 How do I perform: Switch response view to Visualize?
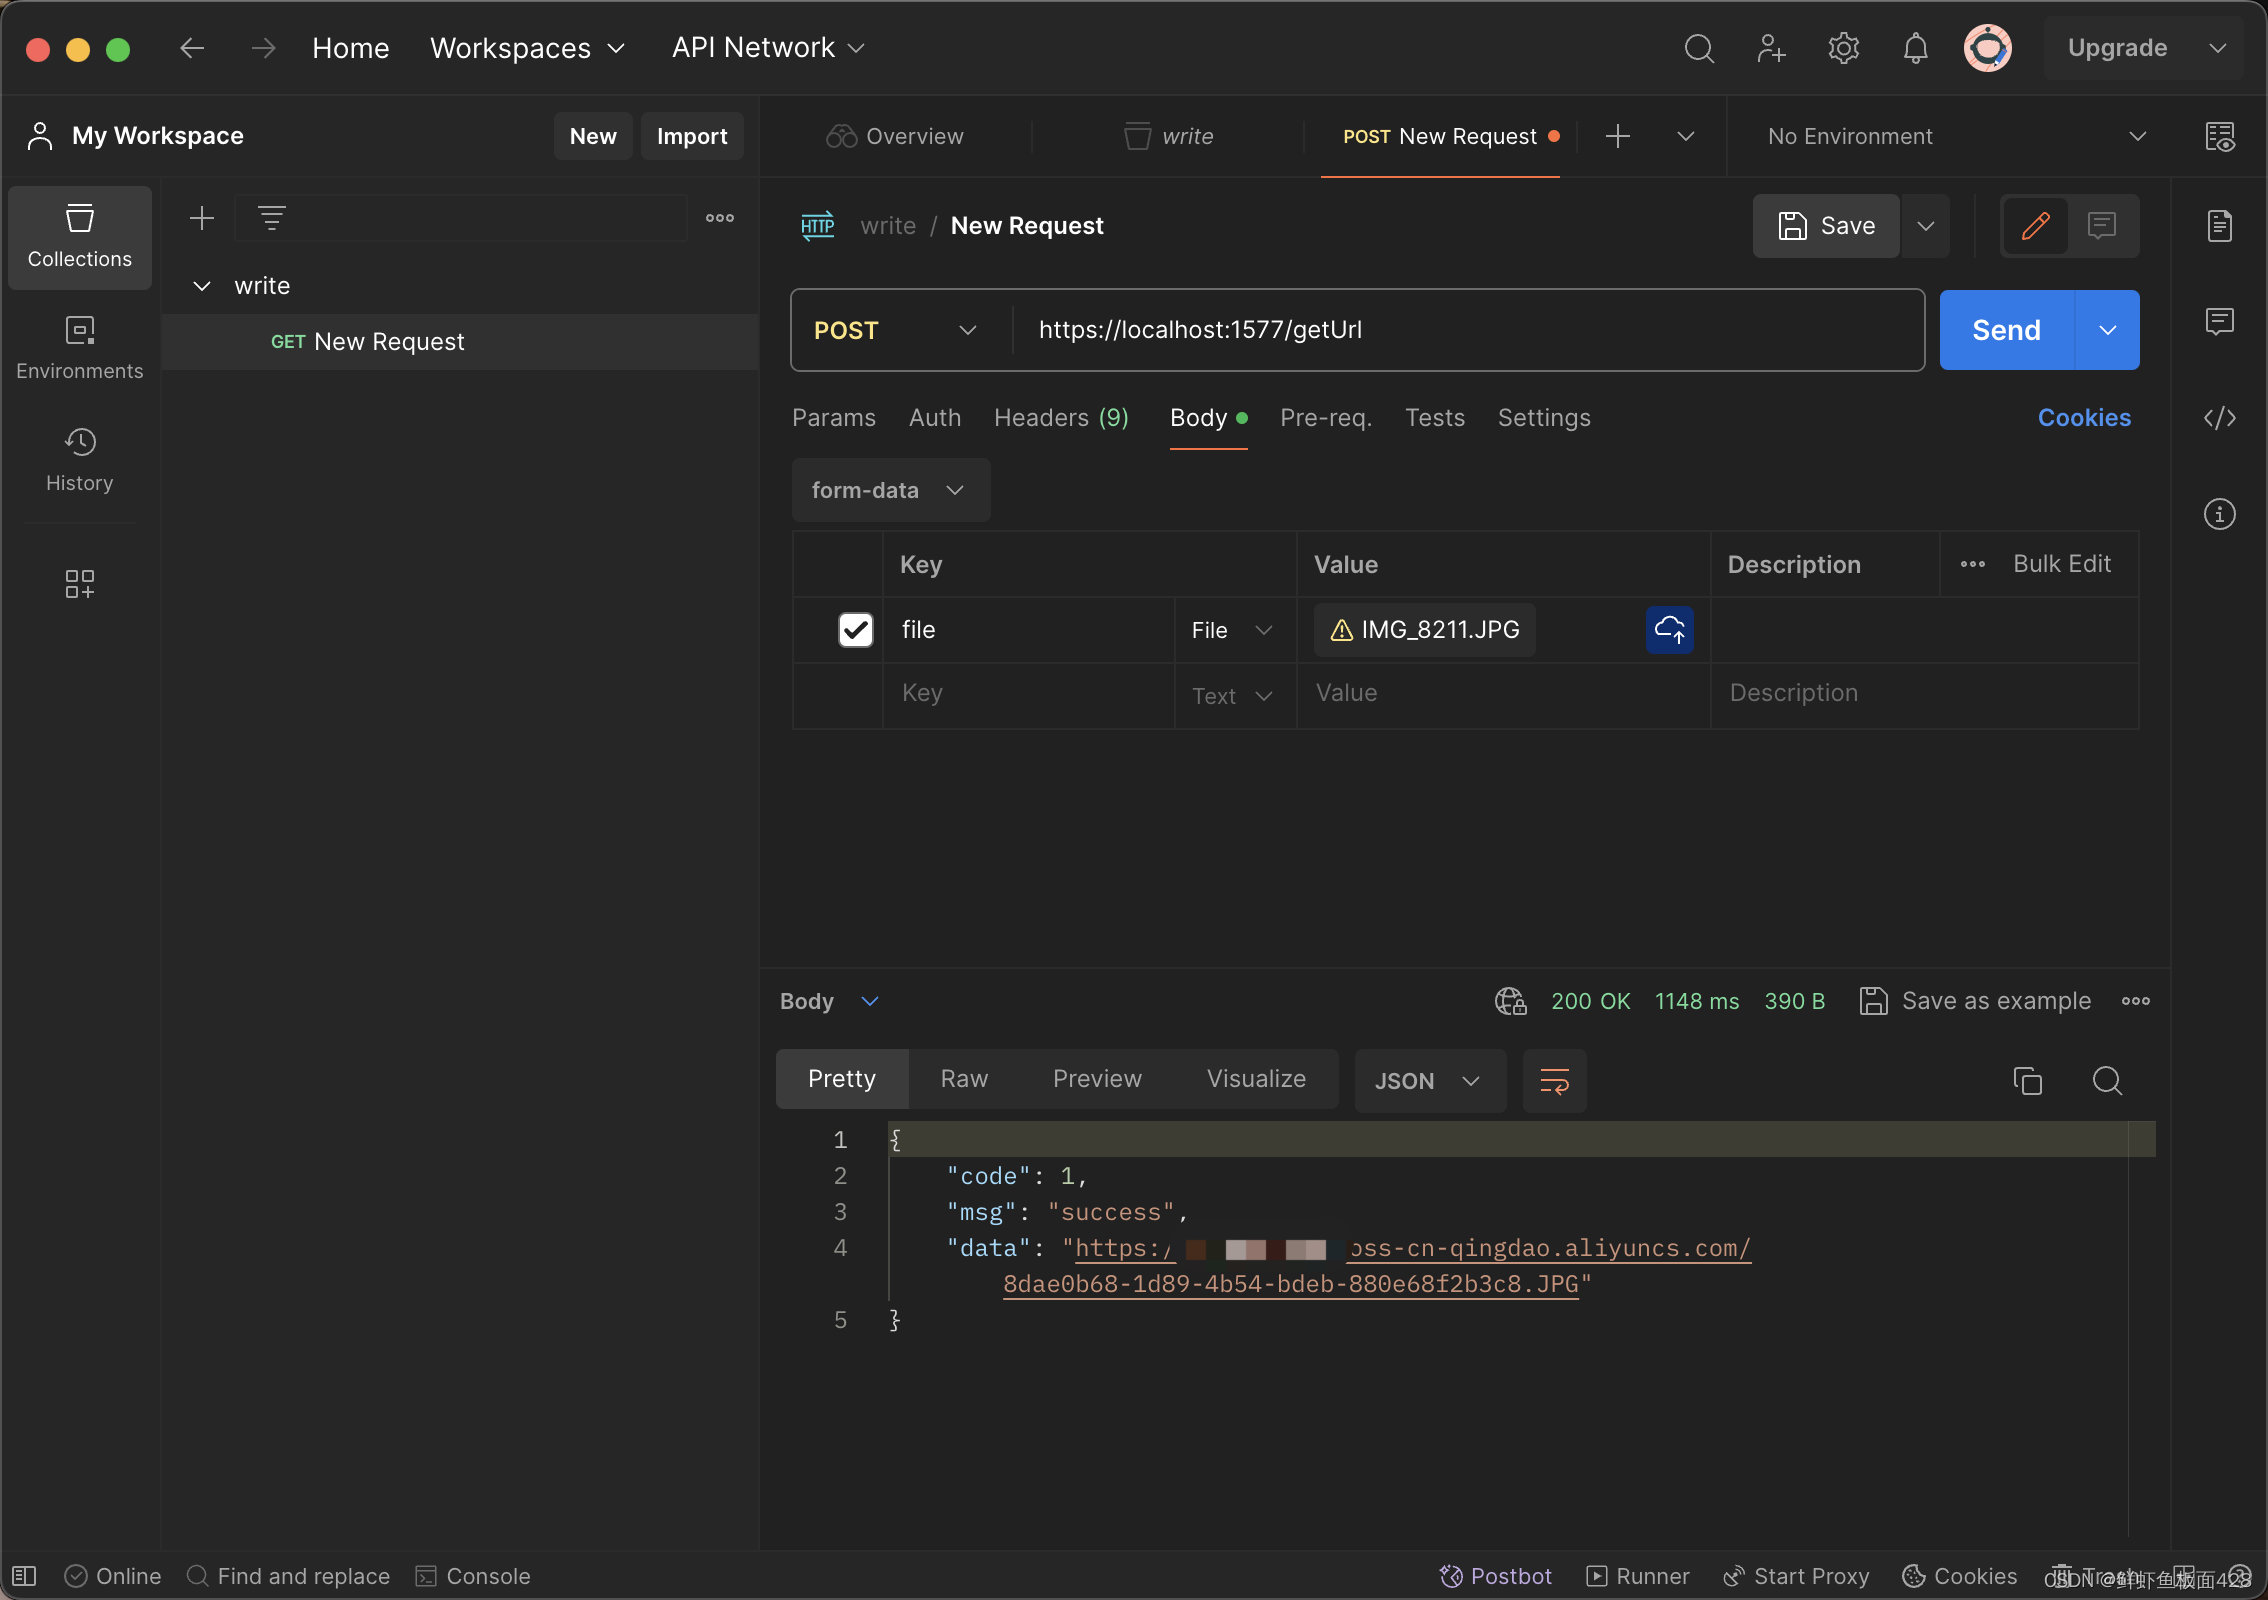coord(1256,1079)
